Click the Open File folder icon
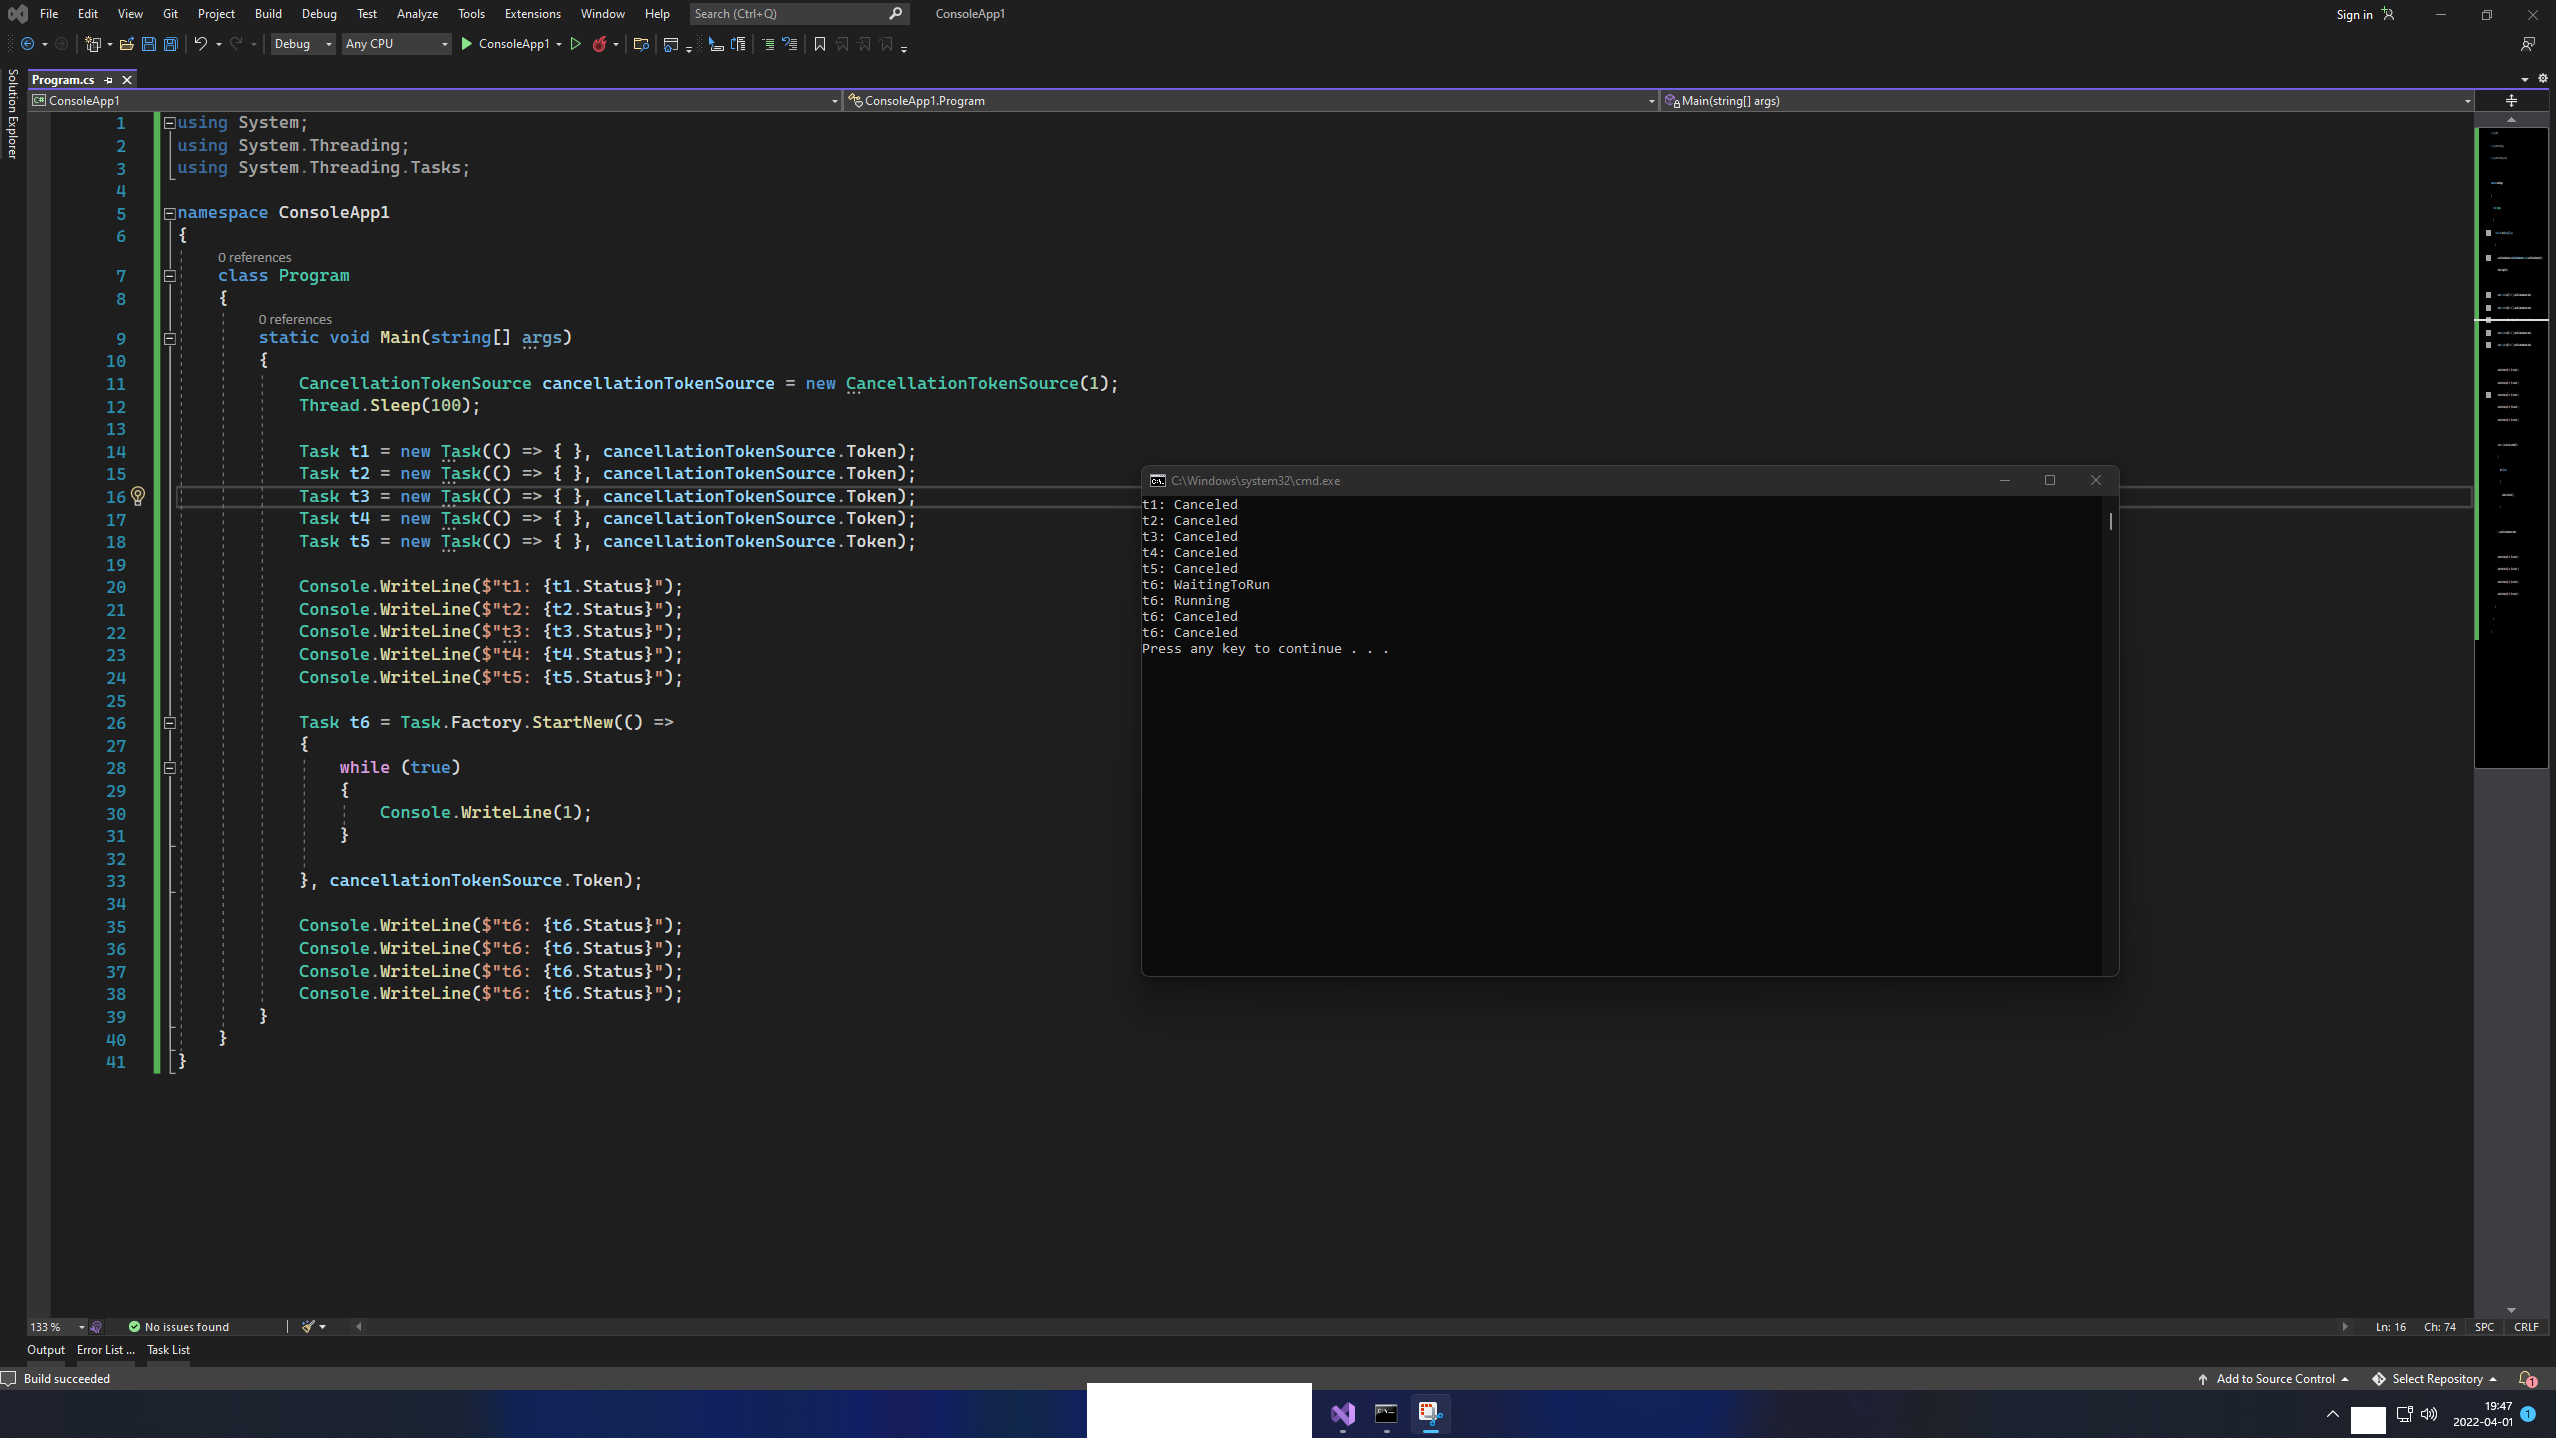Screen dimensions: 2556x1438 (x=126, y=44)
